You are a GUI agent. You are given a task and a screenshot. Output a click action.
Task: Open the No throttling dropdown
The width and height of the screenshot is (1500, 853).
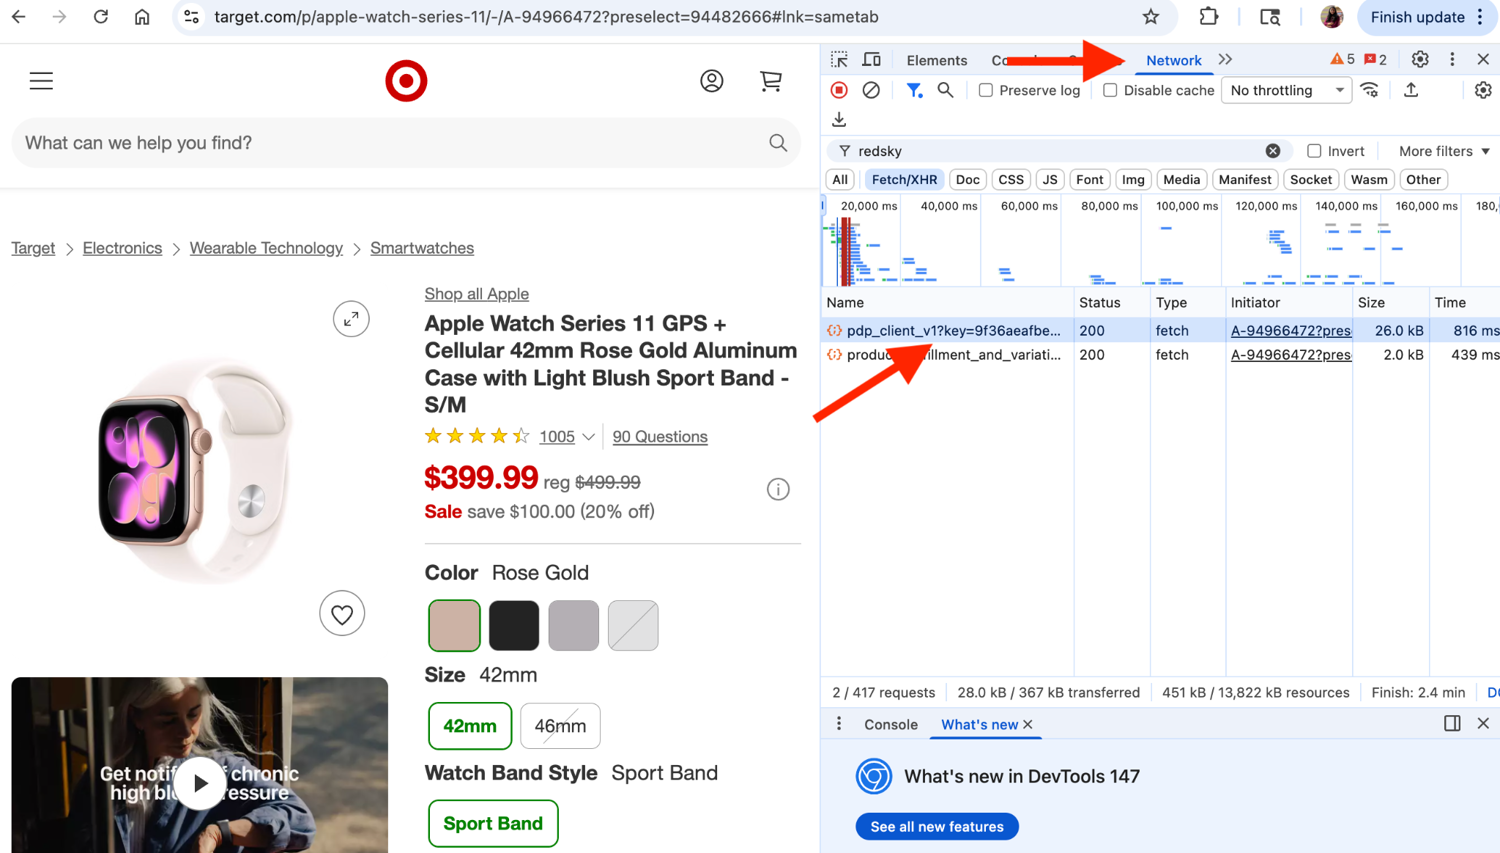point(1287,90)
